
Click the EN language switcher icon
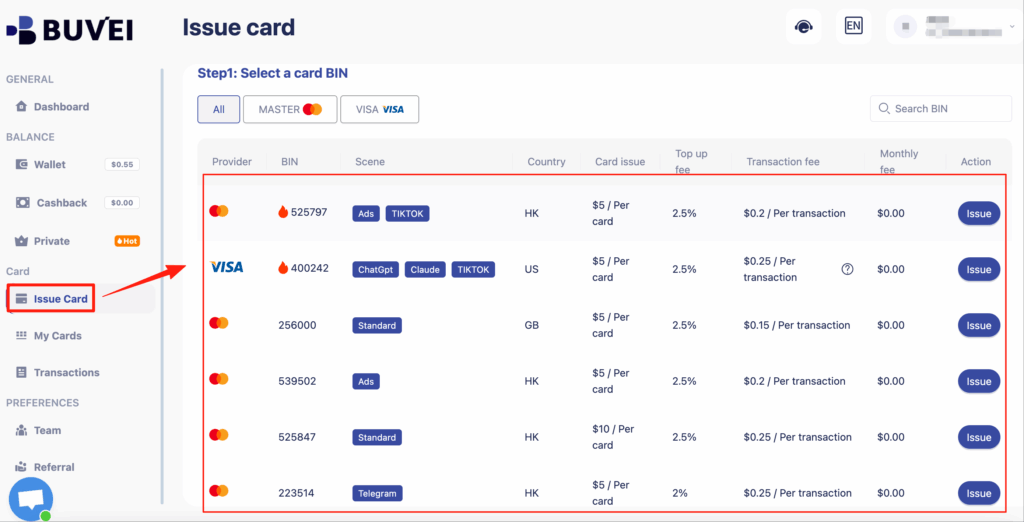pos(853,27)
